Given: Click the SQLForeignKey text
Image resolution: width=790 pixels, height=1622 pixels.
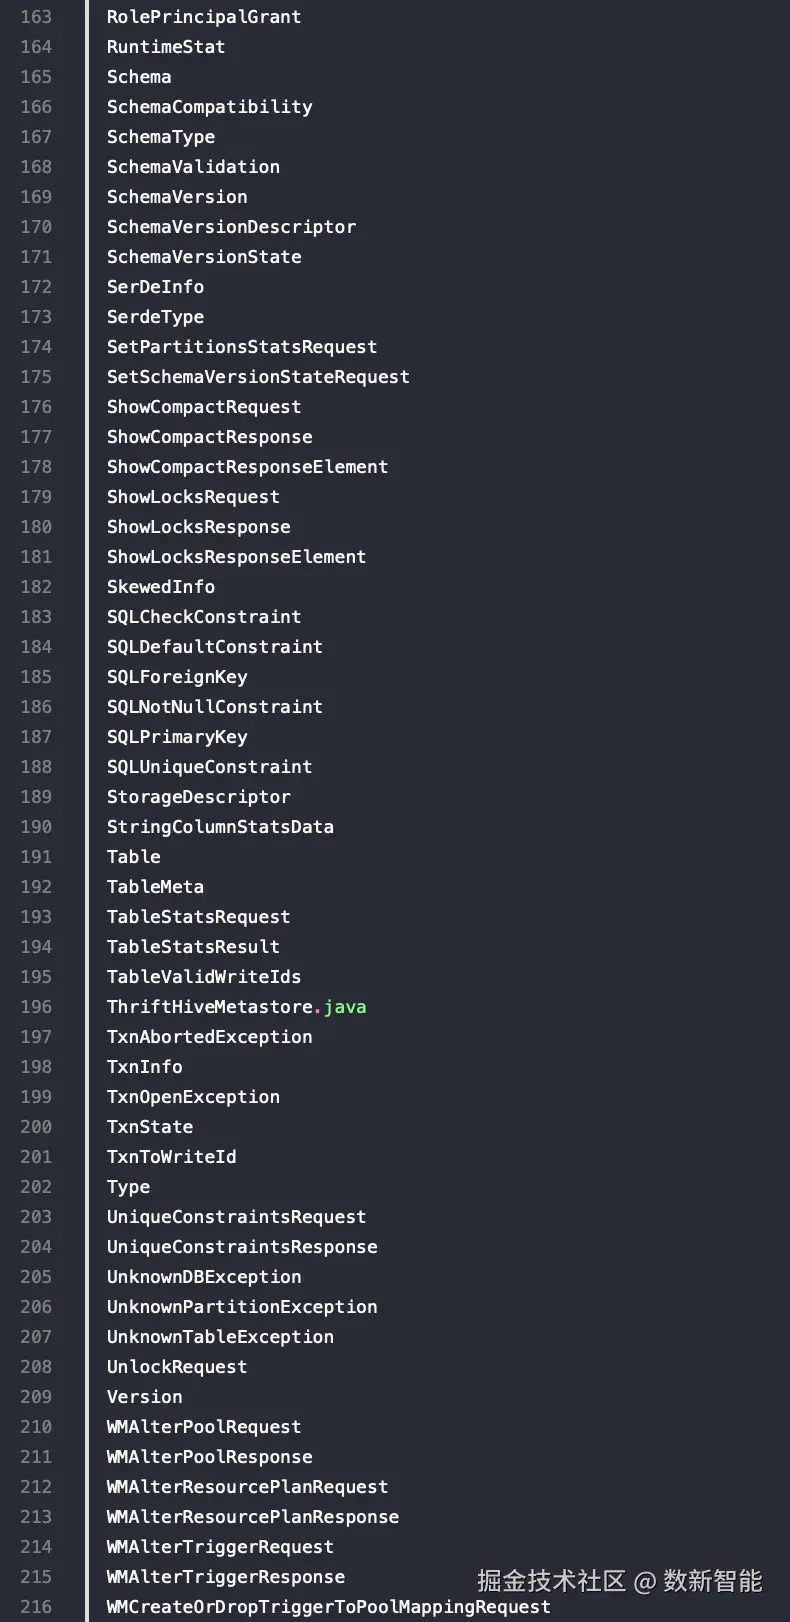Looking at the screenshot, I should pyautogui.click(x=177, y=677).
